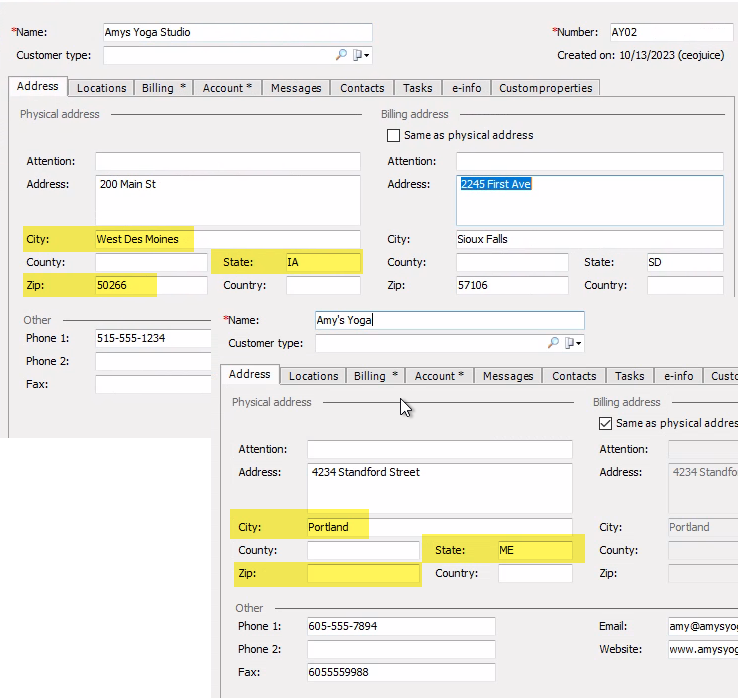Open the Account tab in Amy's Yoga form
The image size is (738, 698).
coord(439,376)
